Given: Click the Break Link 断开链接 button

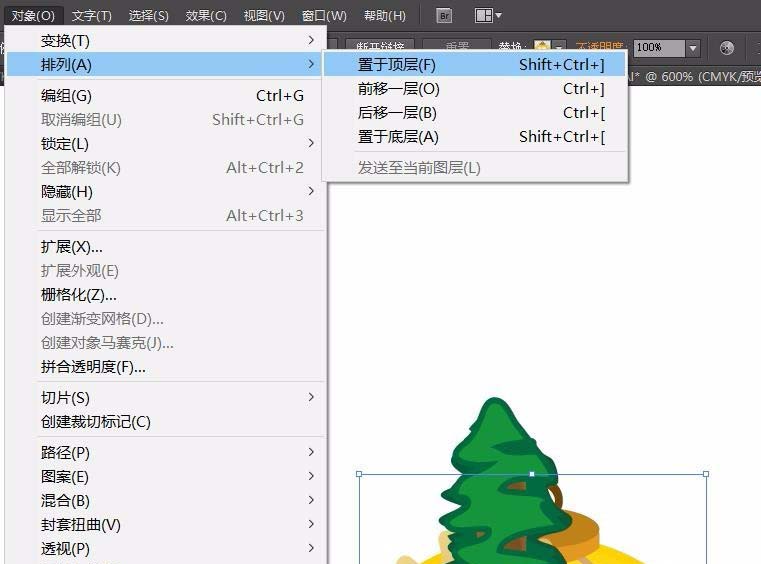Looking at the screenshot, I should pyautogui.click(x=380, y=46).
